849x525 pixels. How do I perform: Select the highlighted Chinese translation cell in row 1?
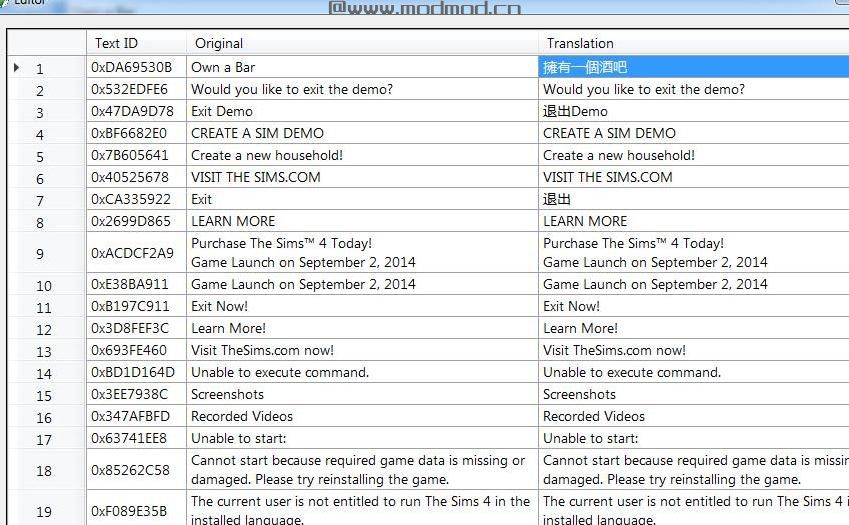[692, 68]
